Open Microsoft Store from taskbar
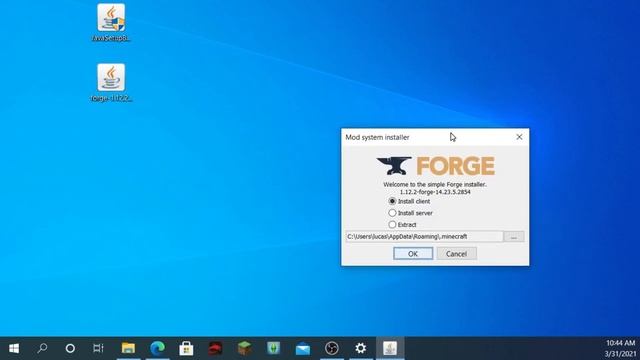 [186, 348]
